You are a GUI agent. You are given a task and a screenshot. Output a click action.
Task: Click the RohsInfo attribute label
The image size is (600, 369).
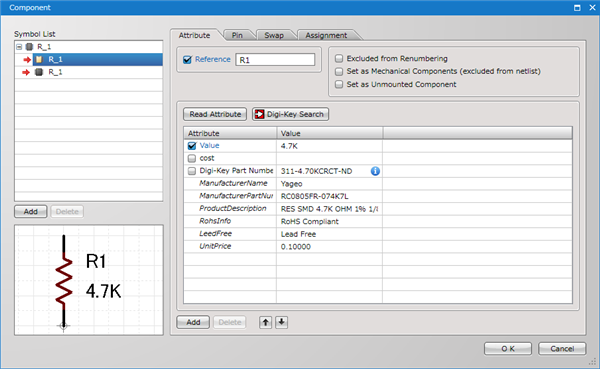click(215, 221)
